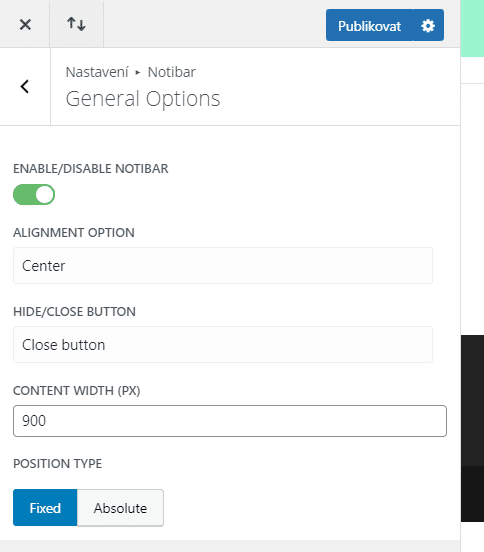Image resolution: width=484 pixels, height=552 pixels.
Task: Click the Publikovat button
Action: (369, 25)
